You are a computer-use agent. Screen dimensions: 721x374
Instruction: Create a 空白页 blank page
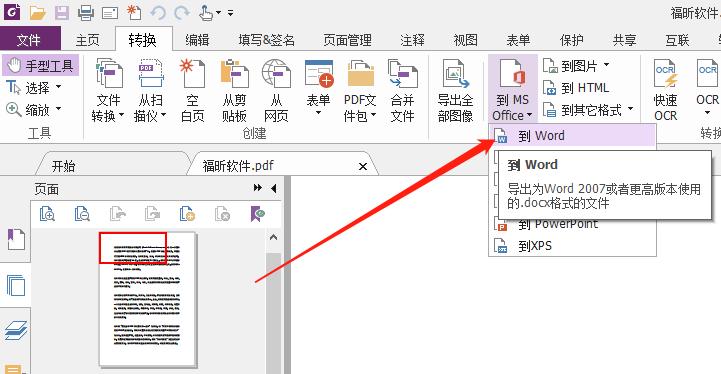click(x=193, y=90)
